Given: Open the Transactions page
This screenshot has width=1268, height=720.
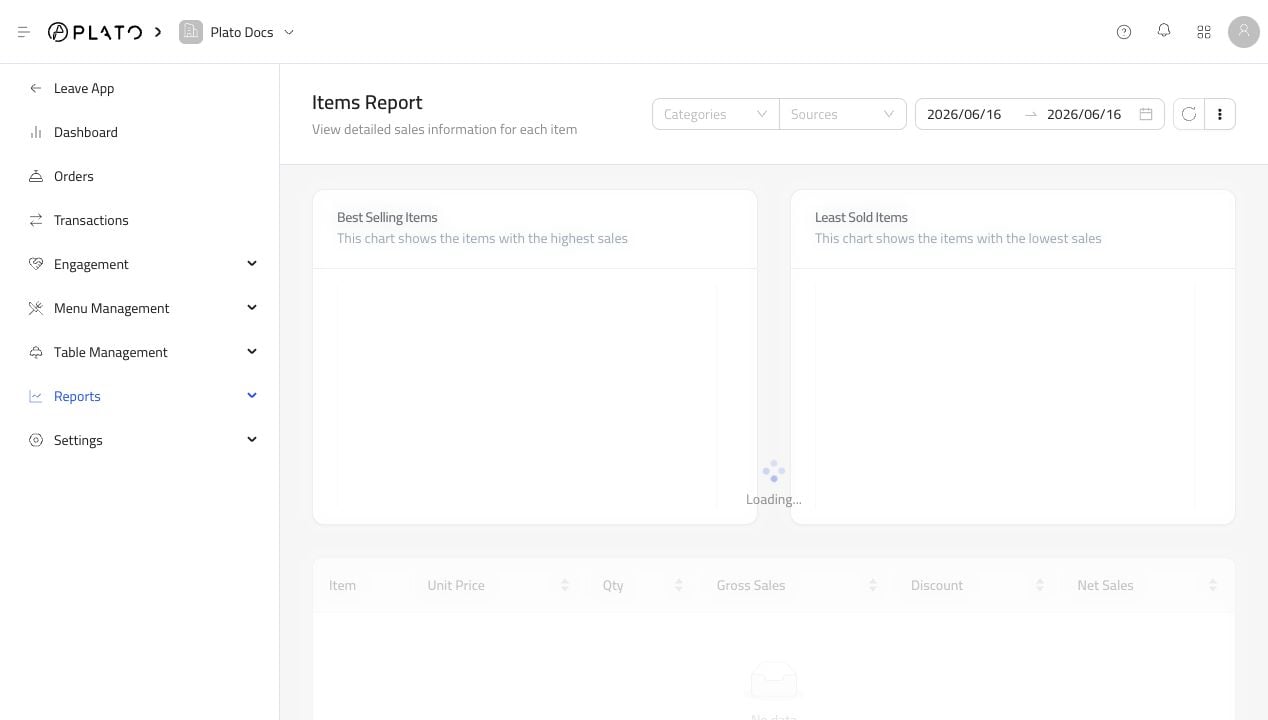Looking at the screenshot, I should coord(91,220).
